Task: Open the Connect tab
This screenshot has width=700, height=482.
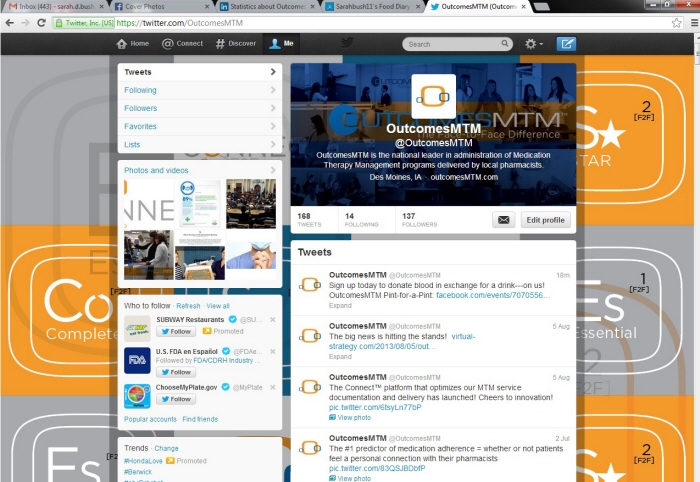Action: tap(183, 44)
